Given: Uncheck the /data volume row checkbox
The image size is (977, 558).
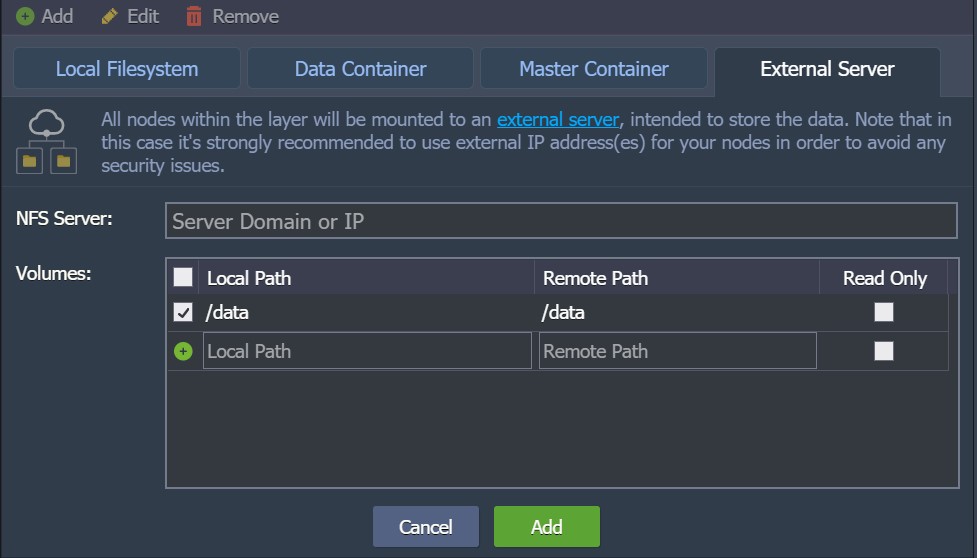Looking at the screenshot, I should pos(183,312).
